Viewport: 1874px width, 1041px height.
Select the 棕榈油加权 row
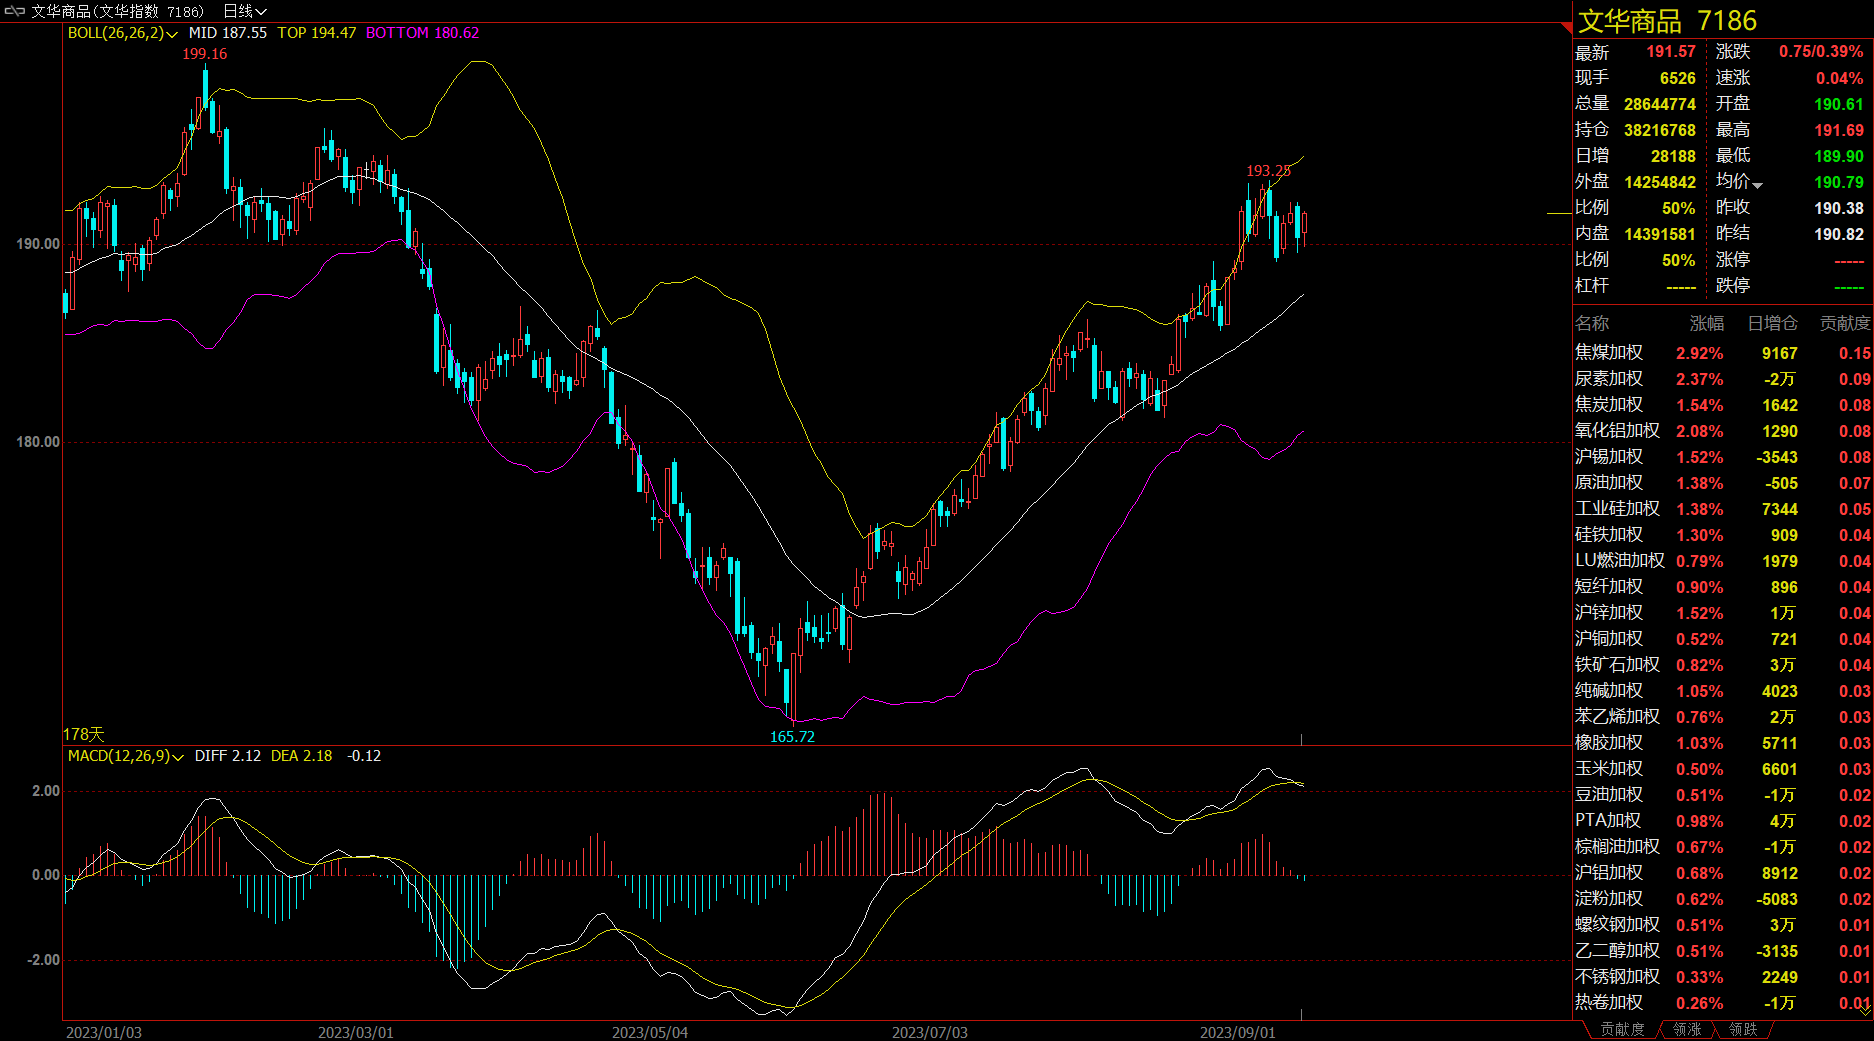[x=1723, y=847]
